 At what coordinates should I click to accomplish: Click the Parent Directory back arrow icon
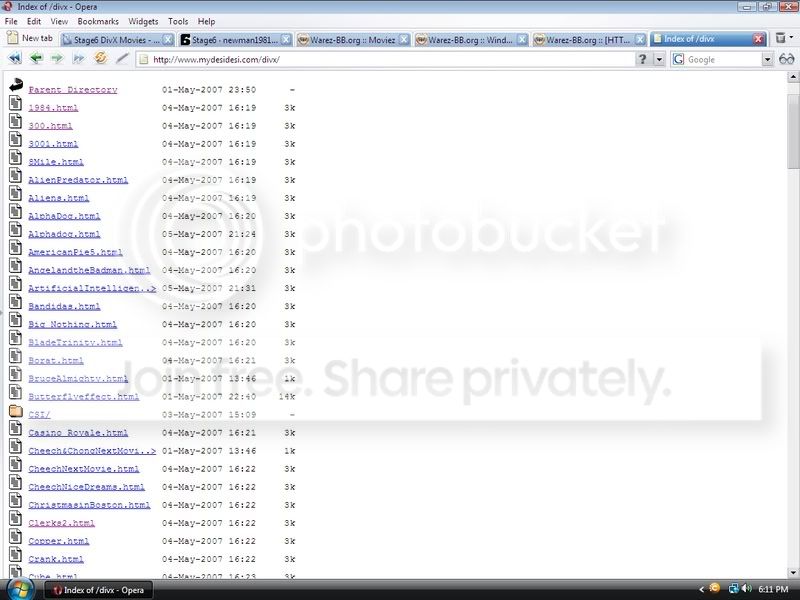16,85
